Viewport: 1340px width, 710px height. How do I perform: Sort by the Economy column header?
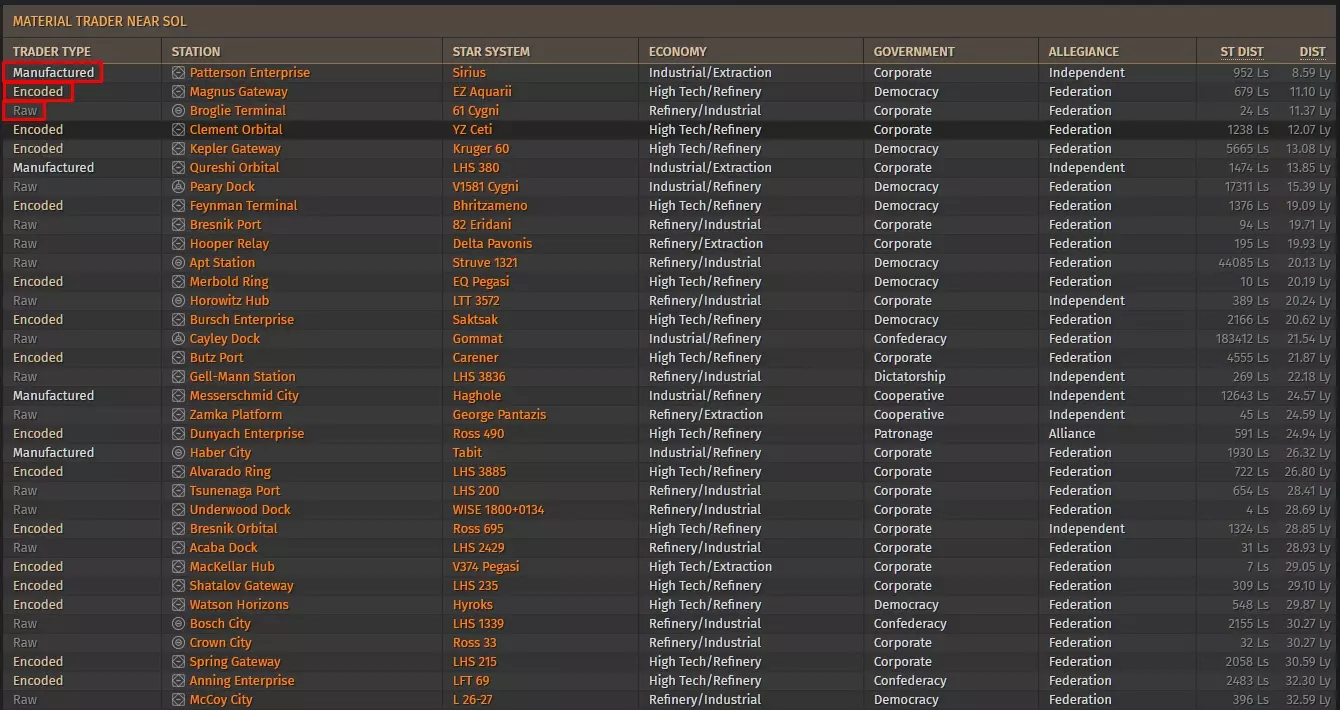point(678,52)
